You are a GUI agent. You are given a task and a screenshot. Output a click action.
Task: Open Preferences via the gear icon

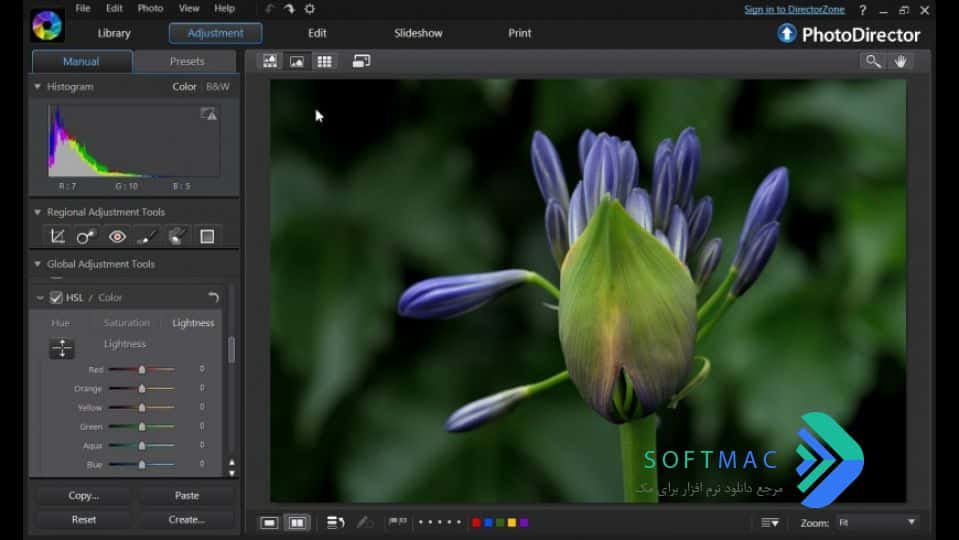309,9
